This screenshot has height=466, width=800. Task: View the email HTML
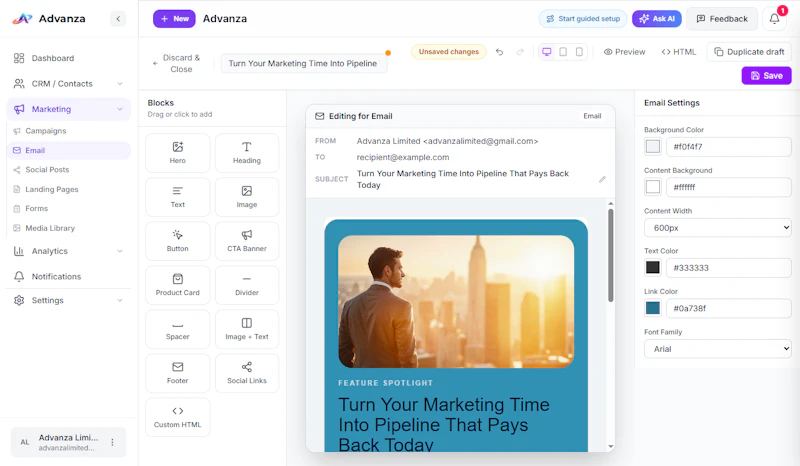(x=679, y=52)
